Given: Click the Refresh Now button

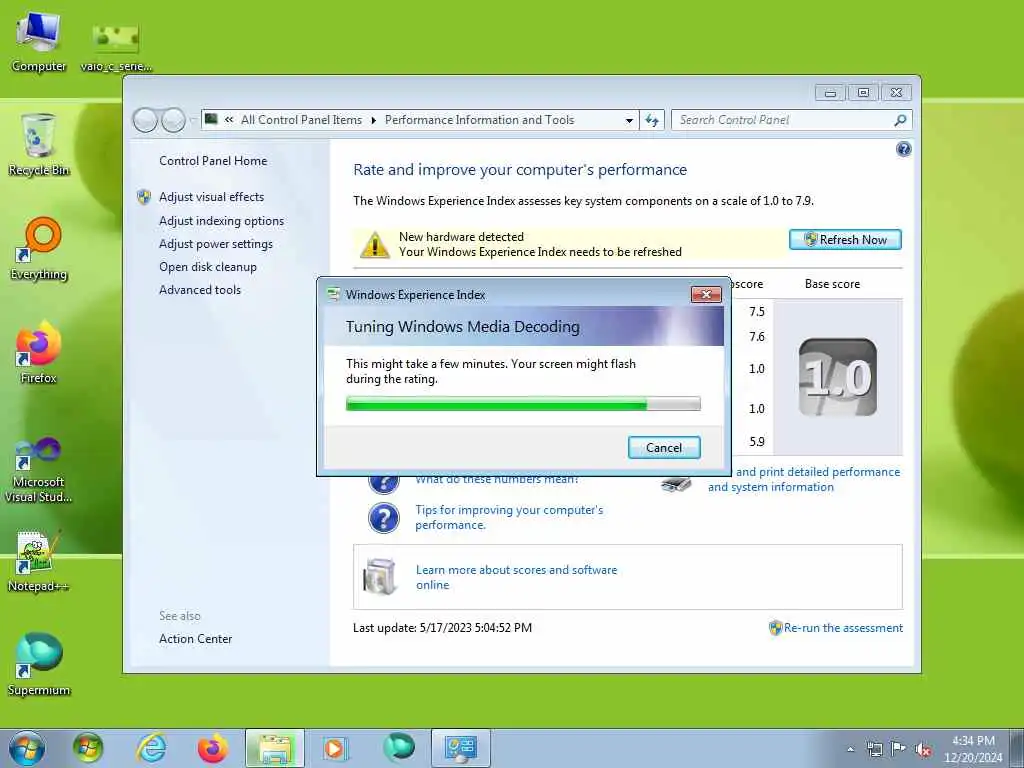Looking at the screenshot, I should pyautogui.click(x=845, y=240).
